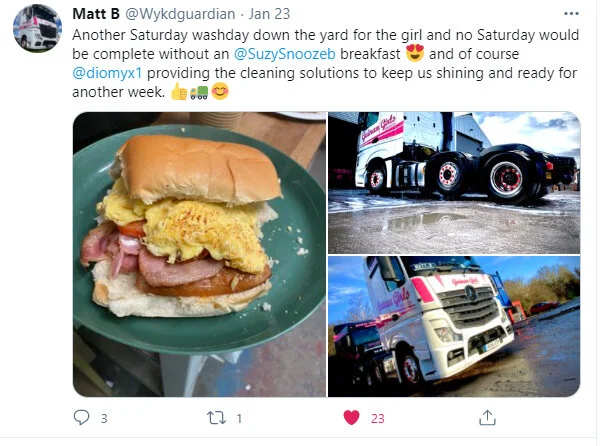The width and height of the screenshot is (603, 446).
Task: Click the tweet body text
Action: coord(325,63)
